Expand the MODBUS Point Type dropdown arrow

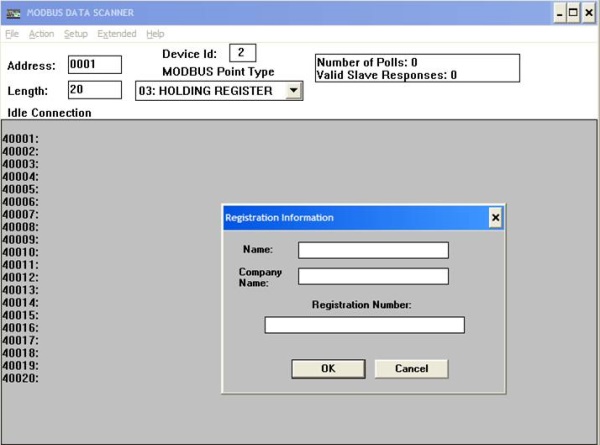pyautogui.click(x=293, y=91)
